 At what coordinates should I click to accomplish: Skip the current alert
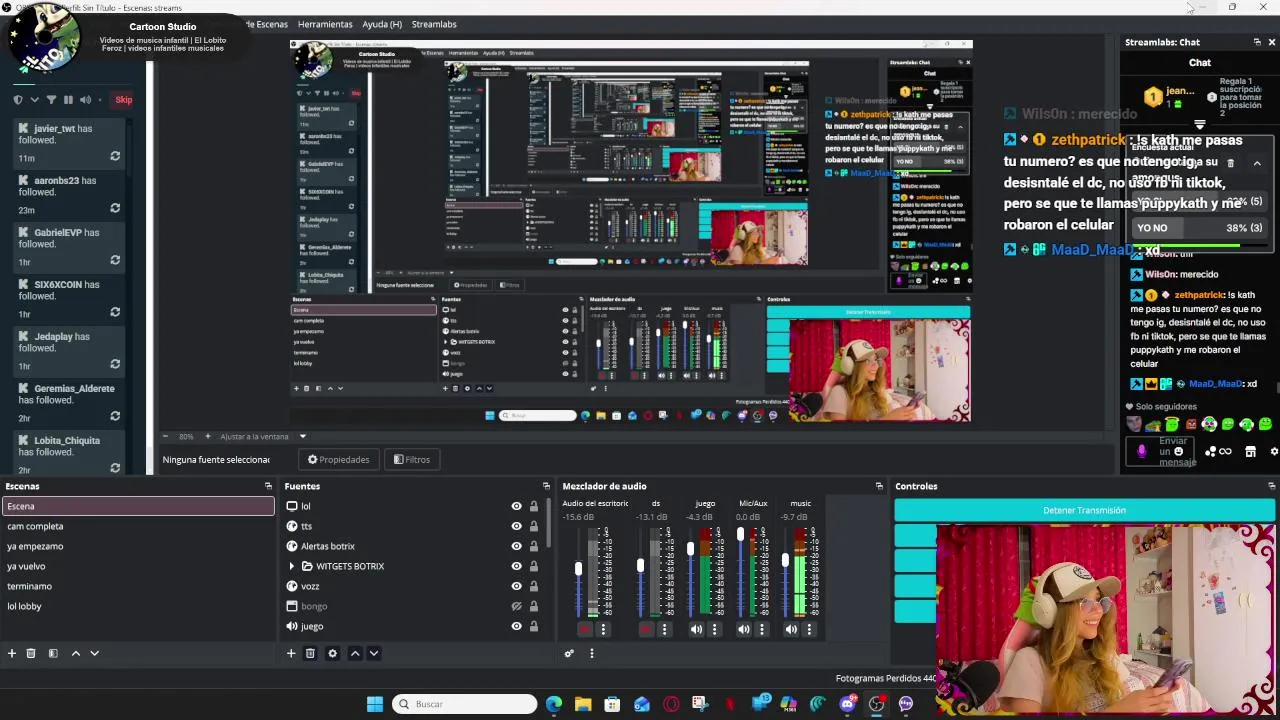click(x=123, y=100)
